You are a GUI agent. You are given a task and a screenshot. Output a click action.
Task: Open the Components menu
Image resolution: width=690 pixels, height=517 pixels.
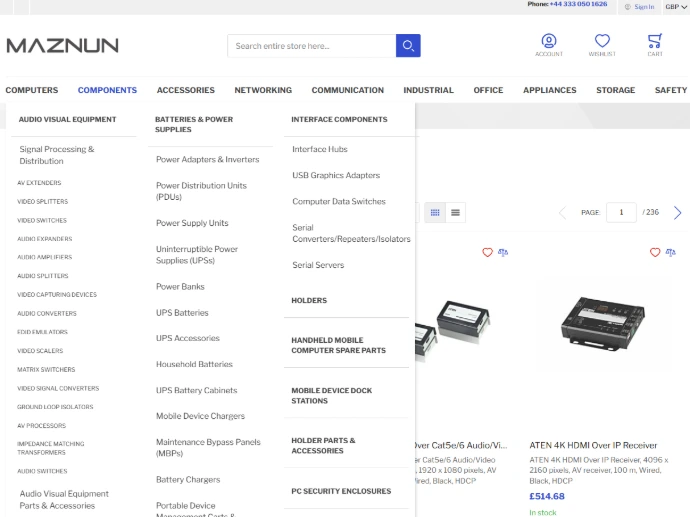point(107,90)
